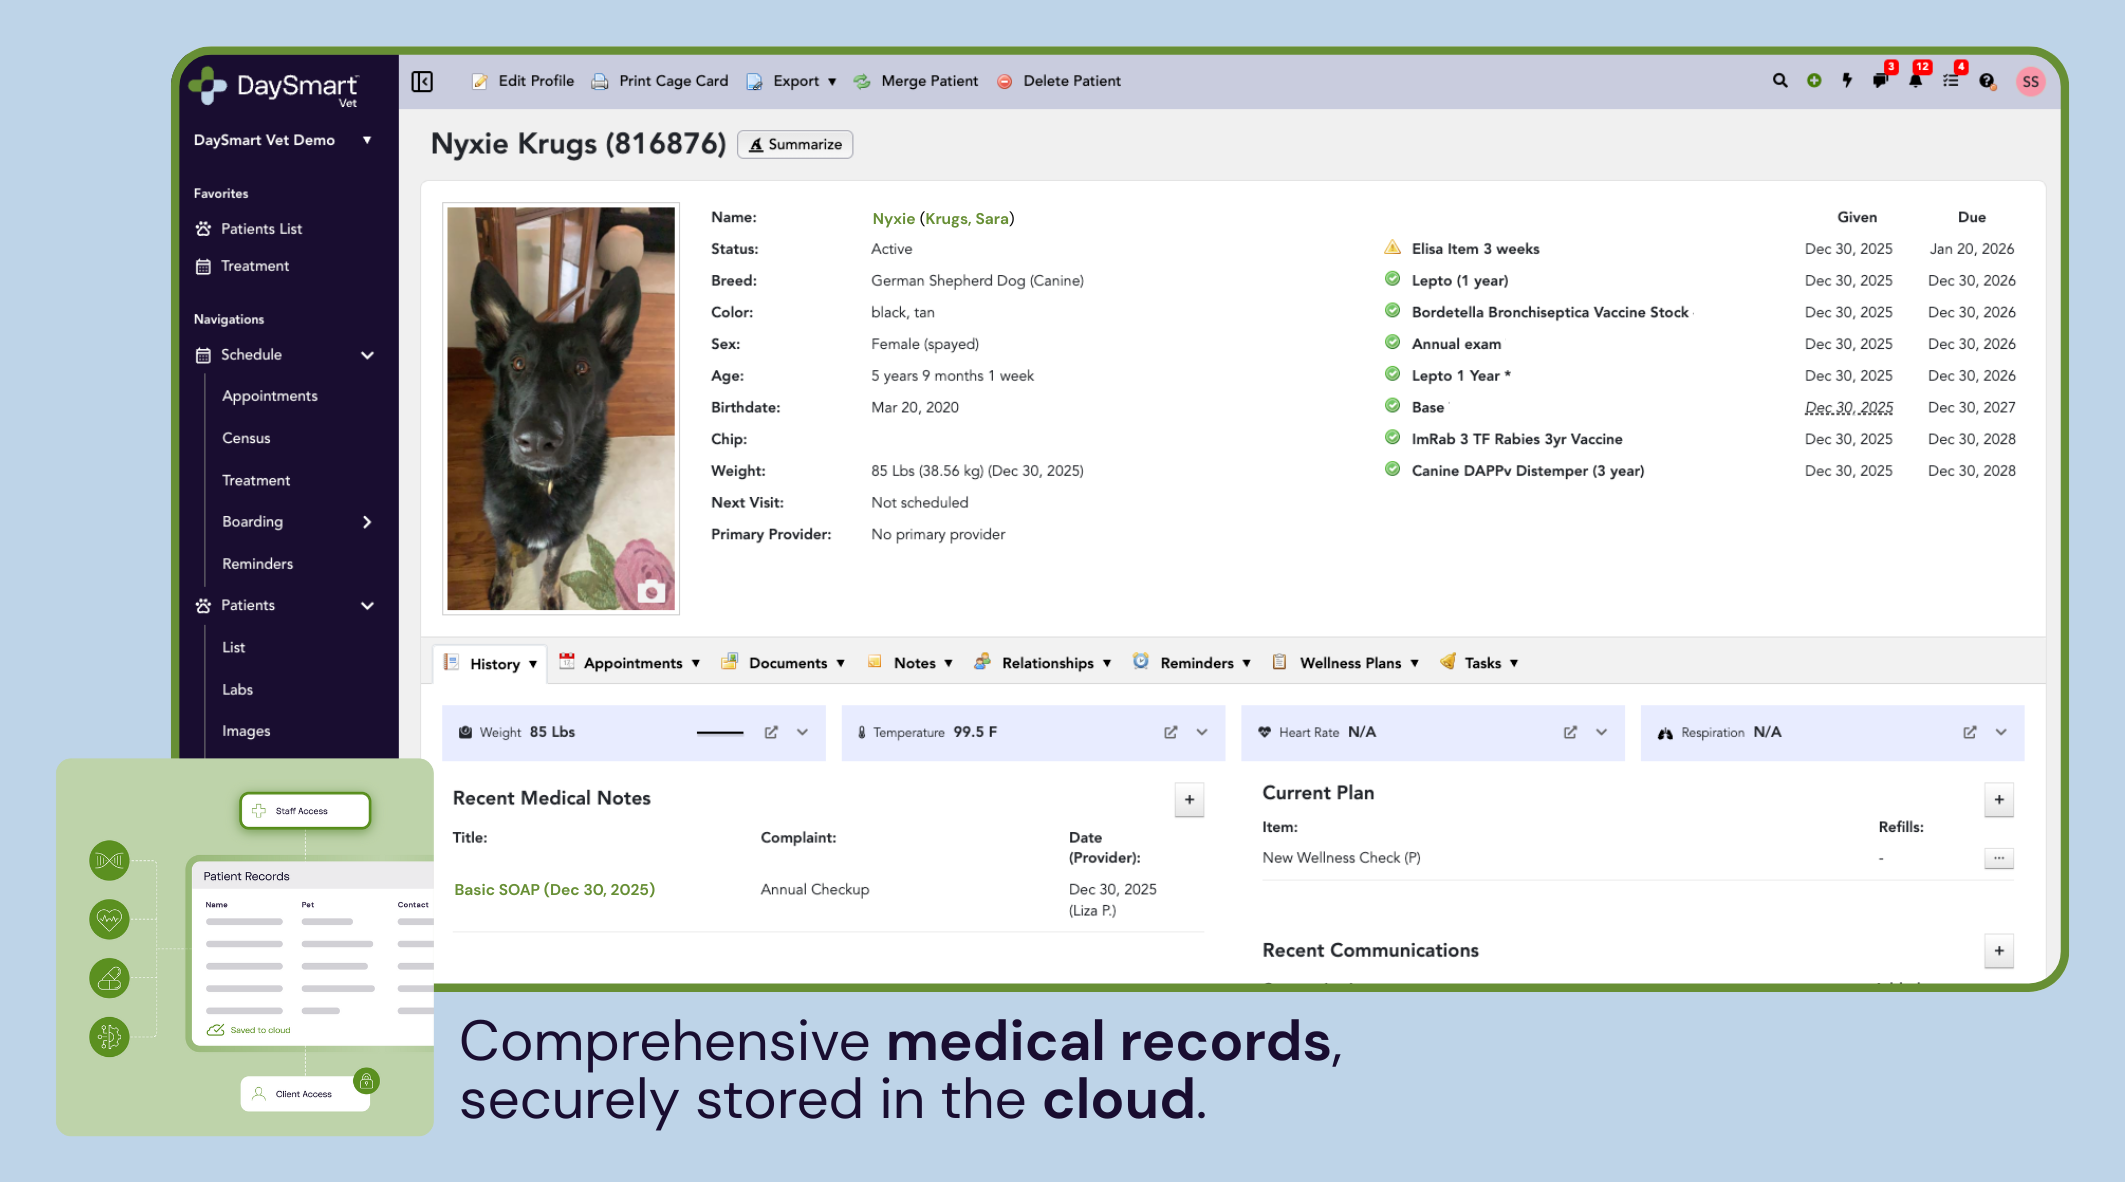Collapse the Patients section in the sidebar
Screen dimensions: 2125x1182
[x=368, y=605]
